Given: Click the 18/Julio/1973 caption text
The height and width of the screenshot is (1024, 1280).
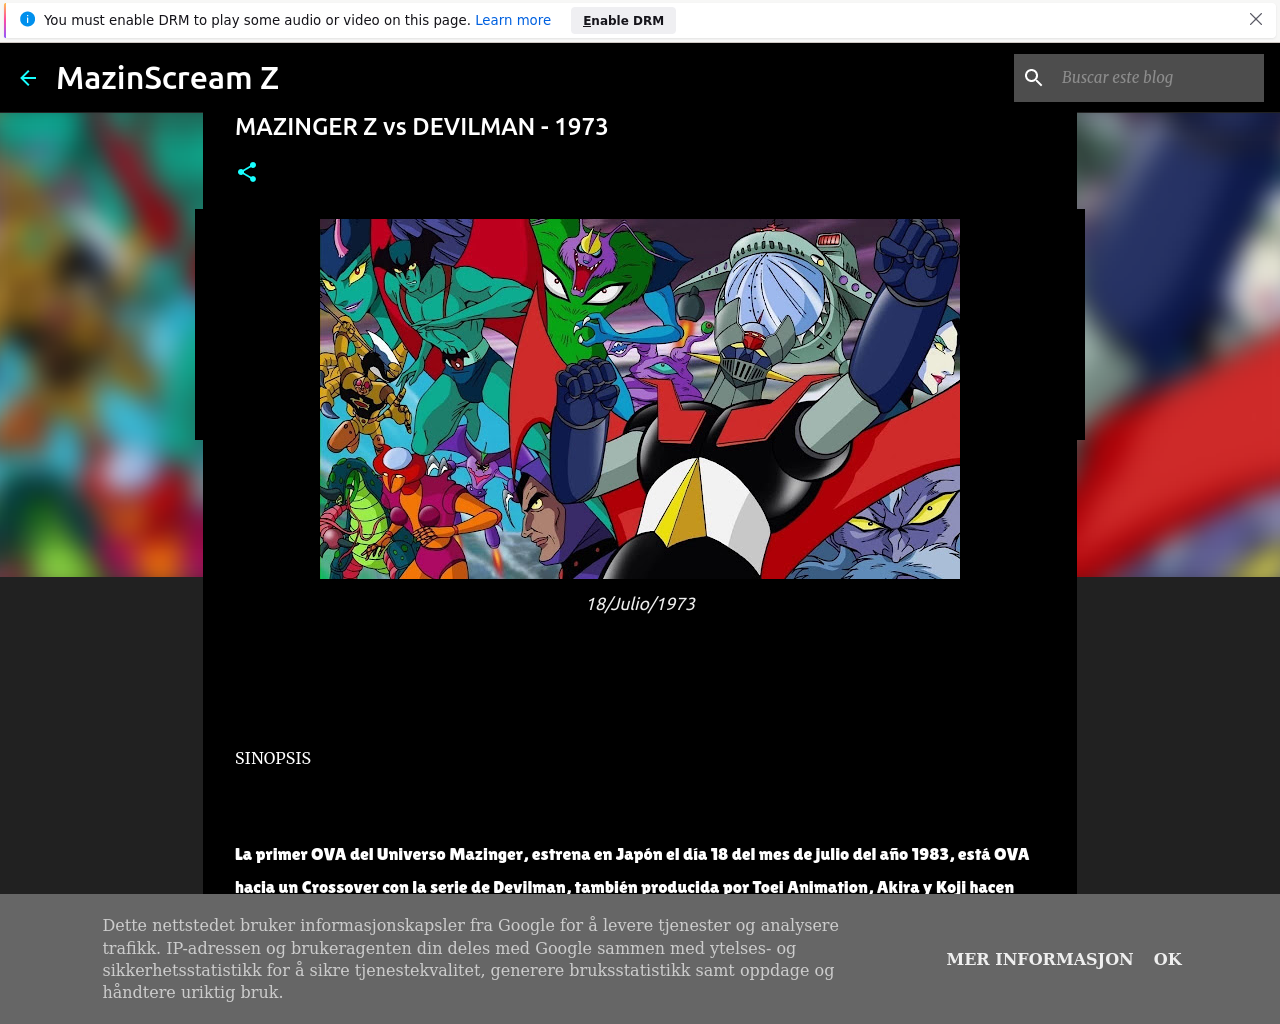Looking at the screenshot, I should (x=640, y=604).
